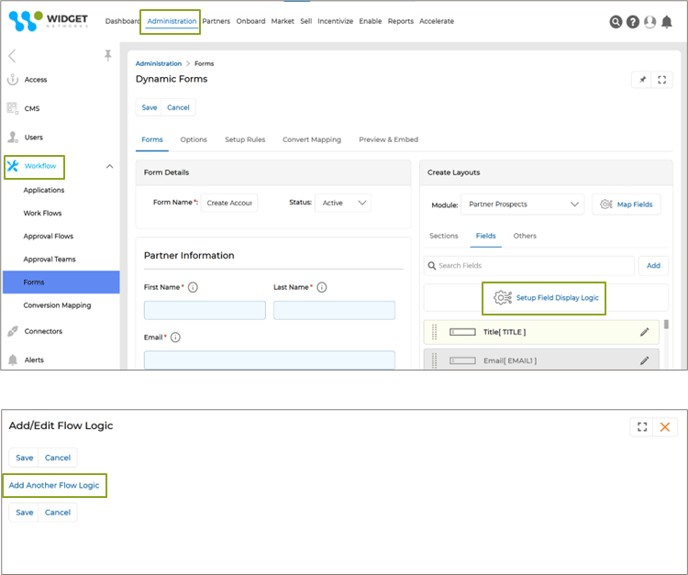Close the Add/Edit Flow Logic dialog
The image size is (688, 575).
(x=665, y=427)
